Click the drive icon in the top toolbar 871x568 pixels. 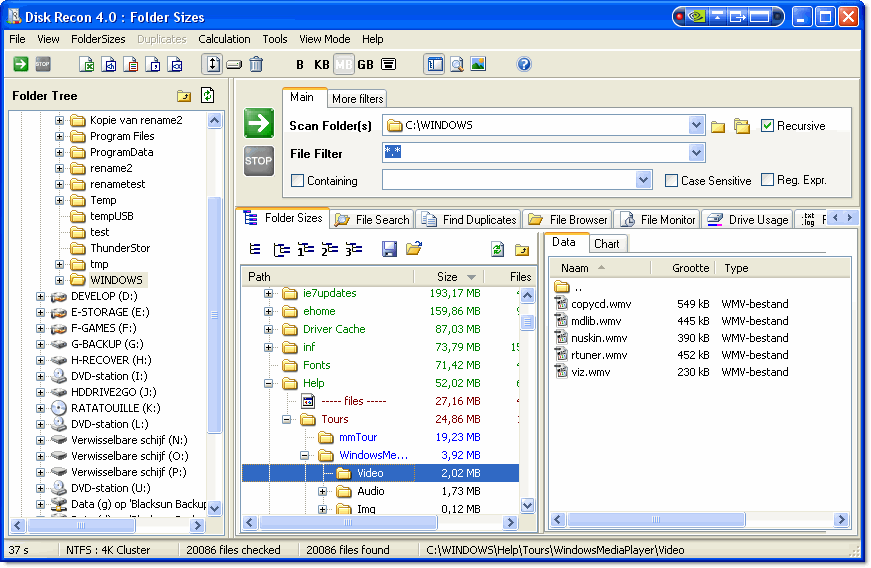click(234, 65)
